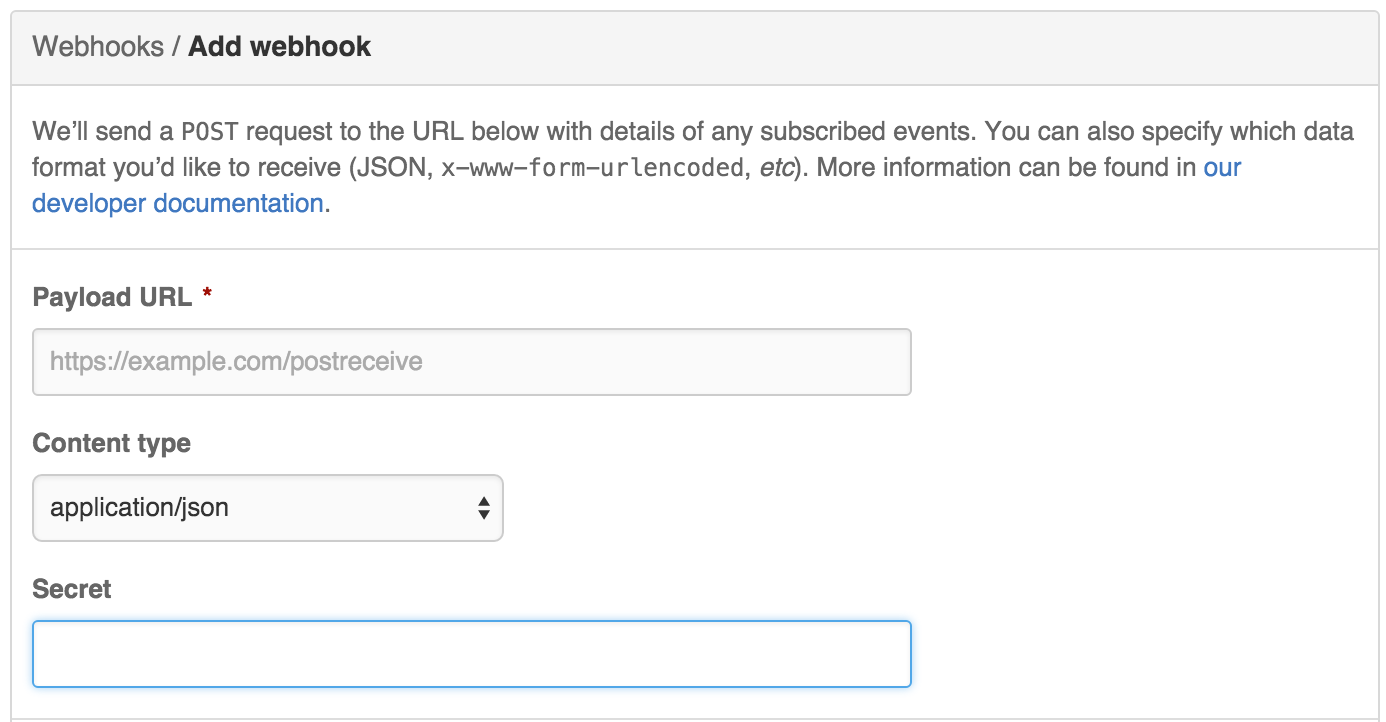Click the Secret field label
The height and width of the screenshot is (722, 1386).
tap(72, 589)
